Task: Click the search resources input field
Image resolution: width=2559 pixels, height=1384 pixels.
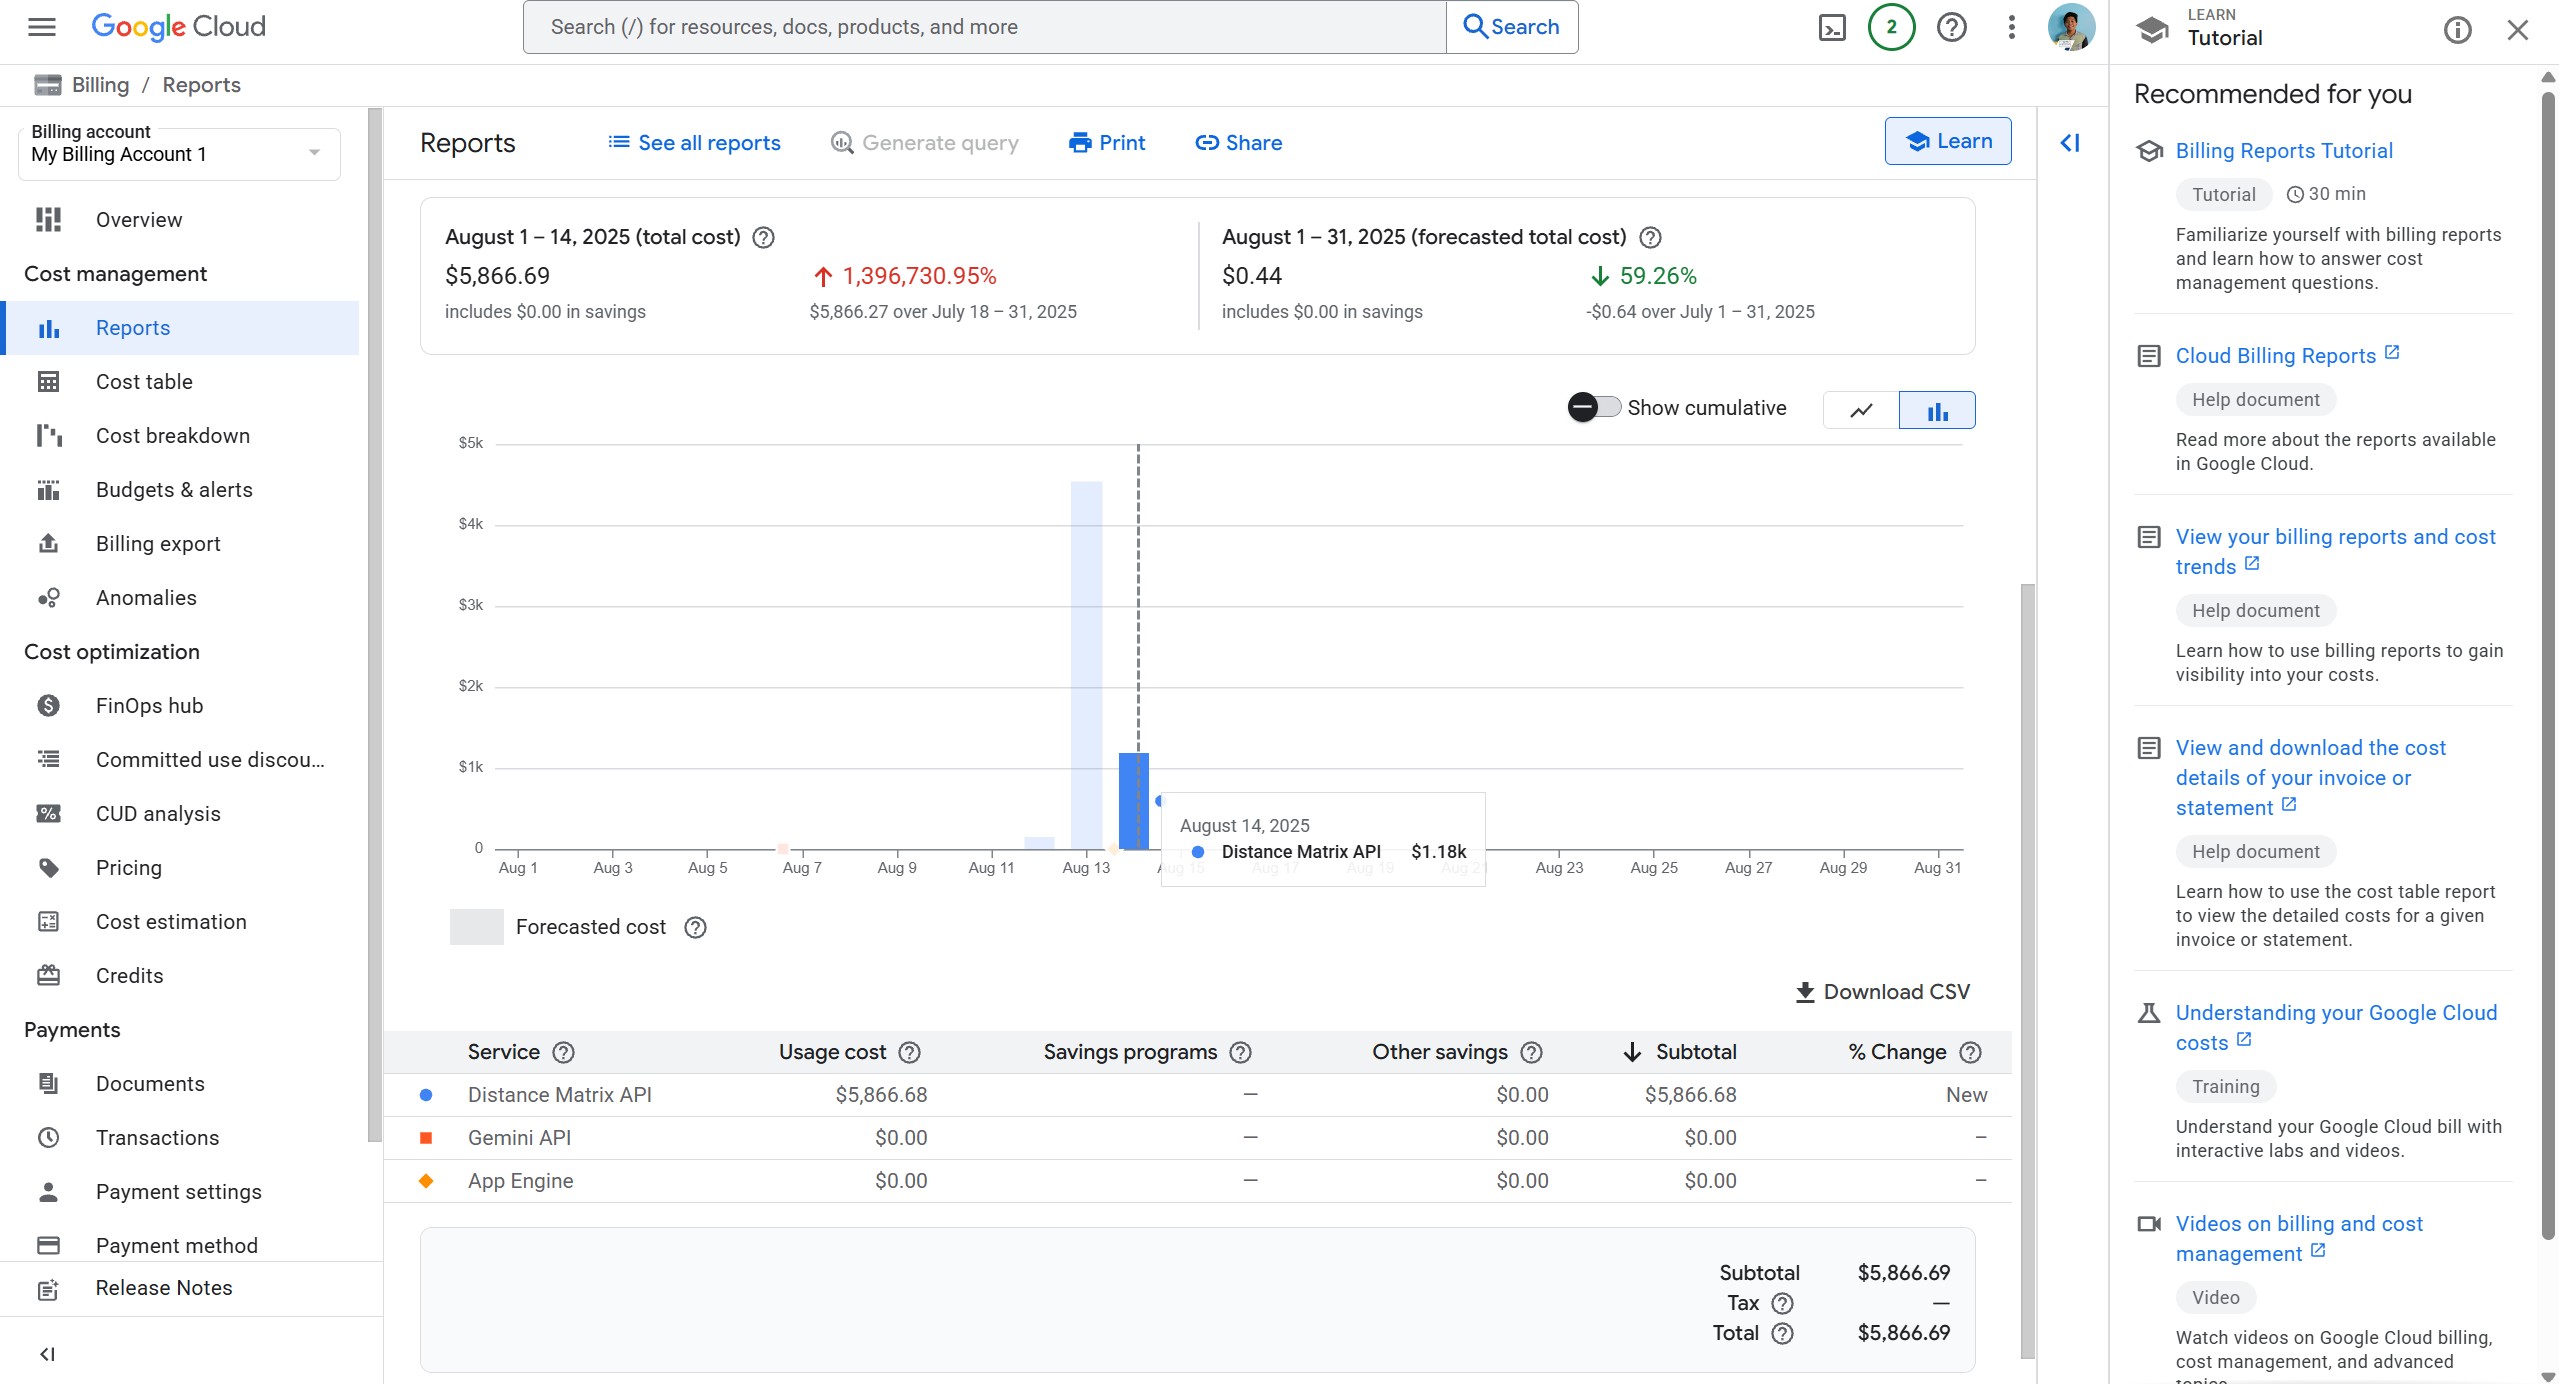Action: 984,27
